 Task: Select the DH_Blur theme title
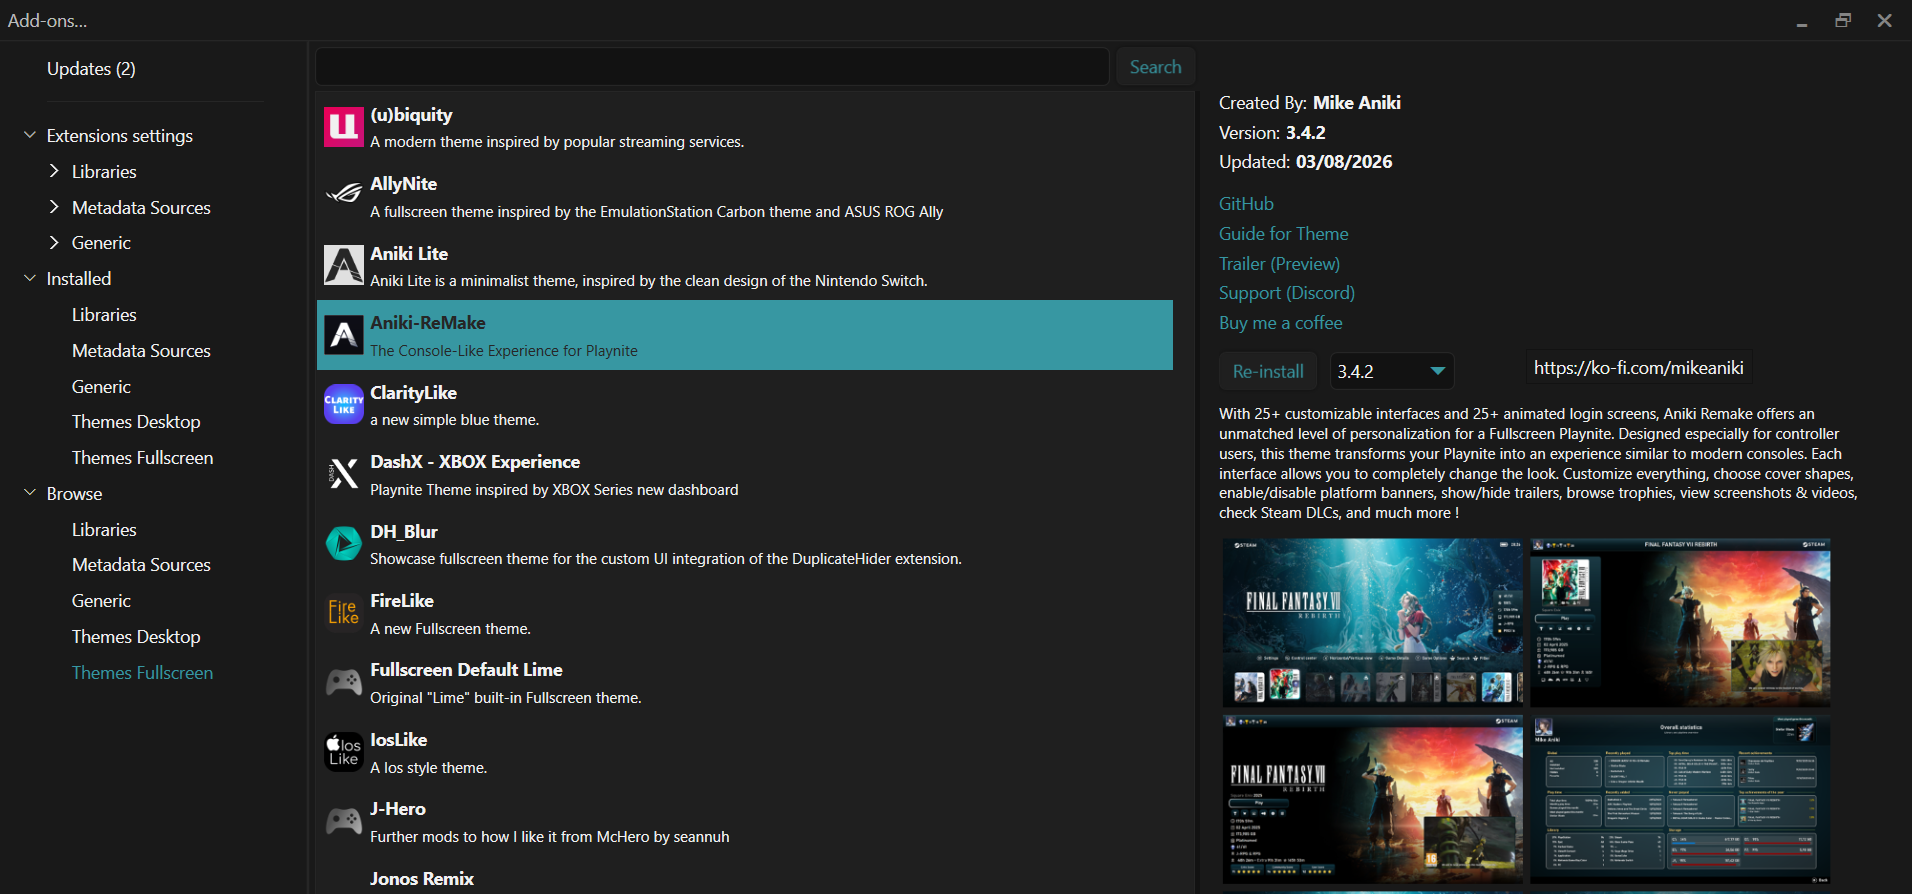pyautogui.click(x=404, y=532)
